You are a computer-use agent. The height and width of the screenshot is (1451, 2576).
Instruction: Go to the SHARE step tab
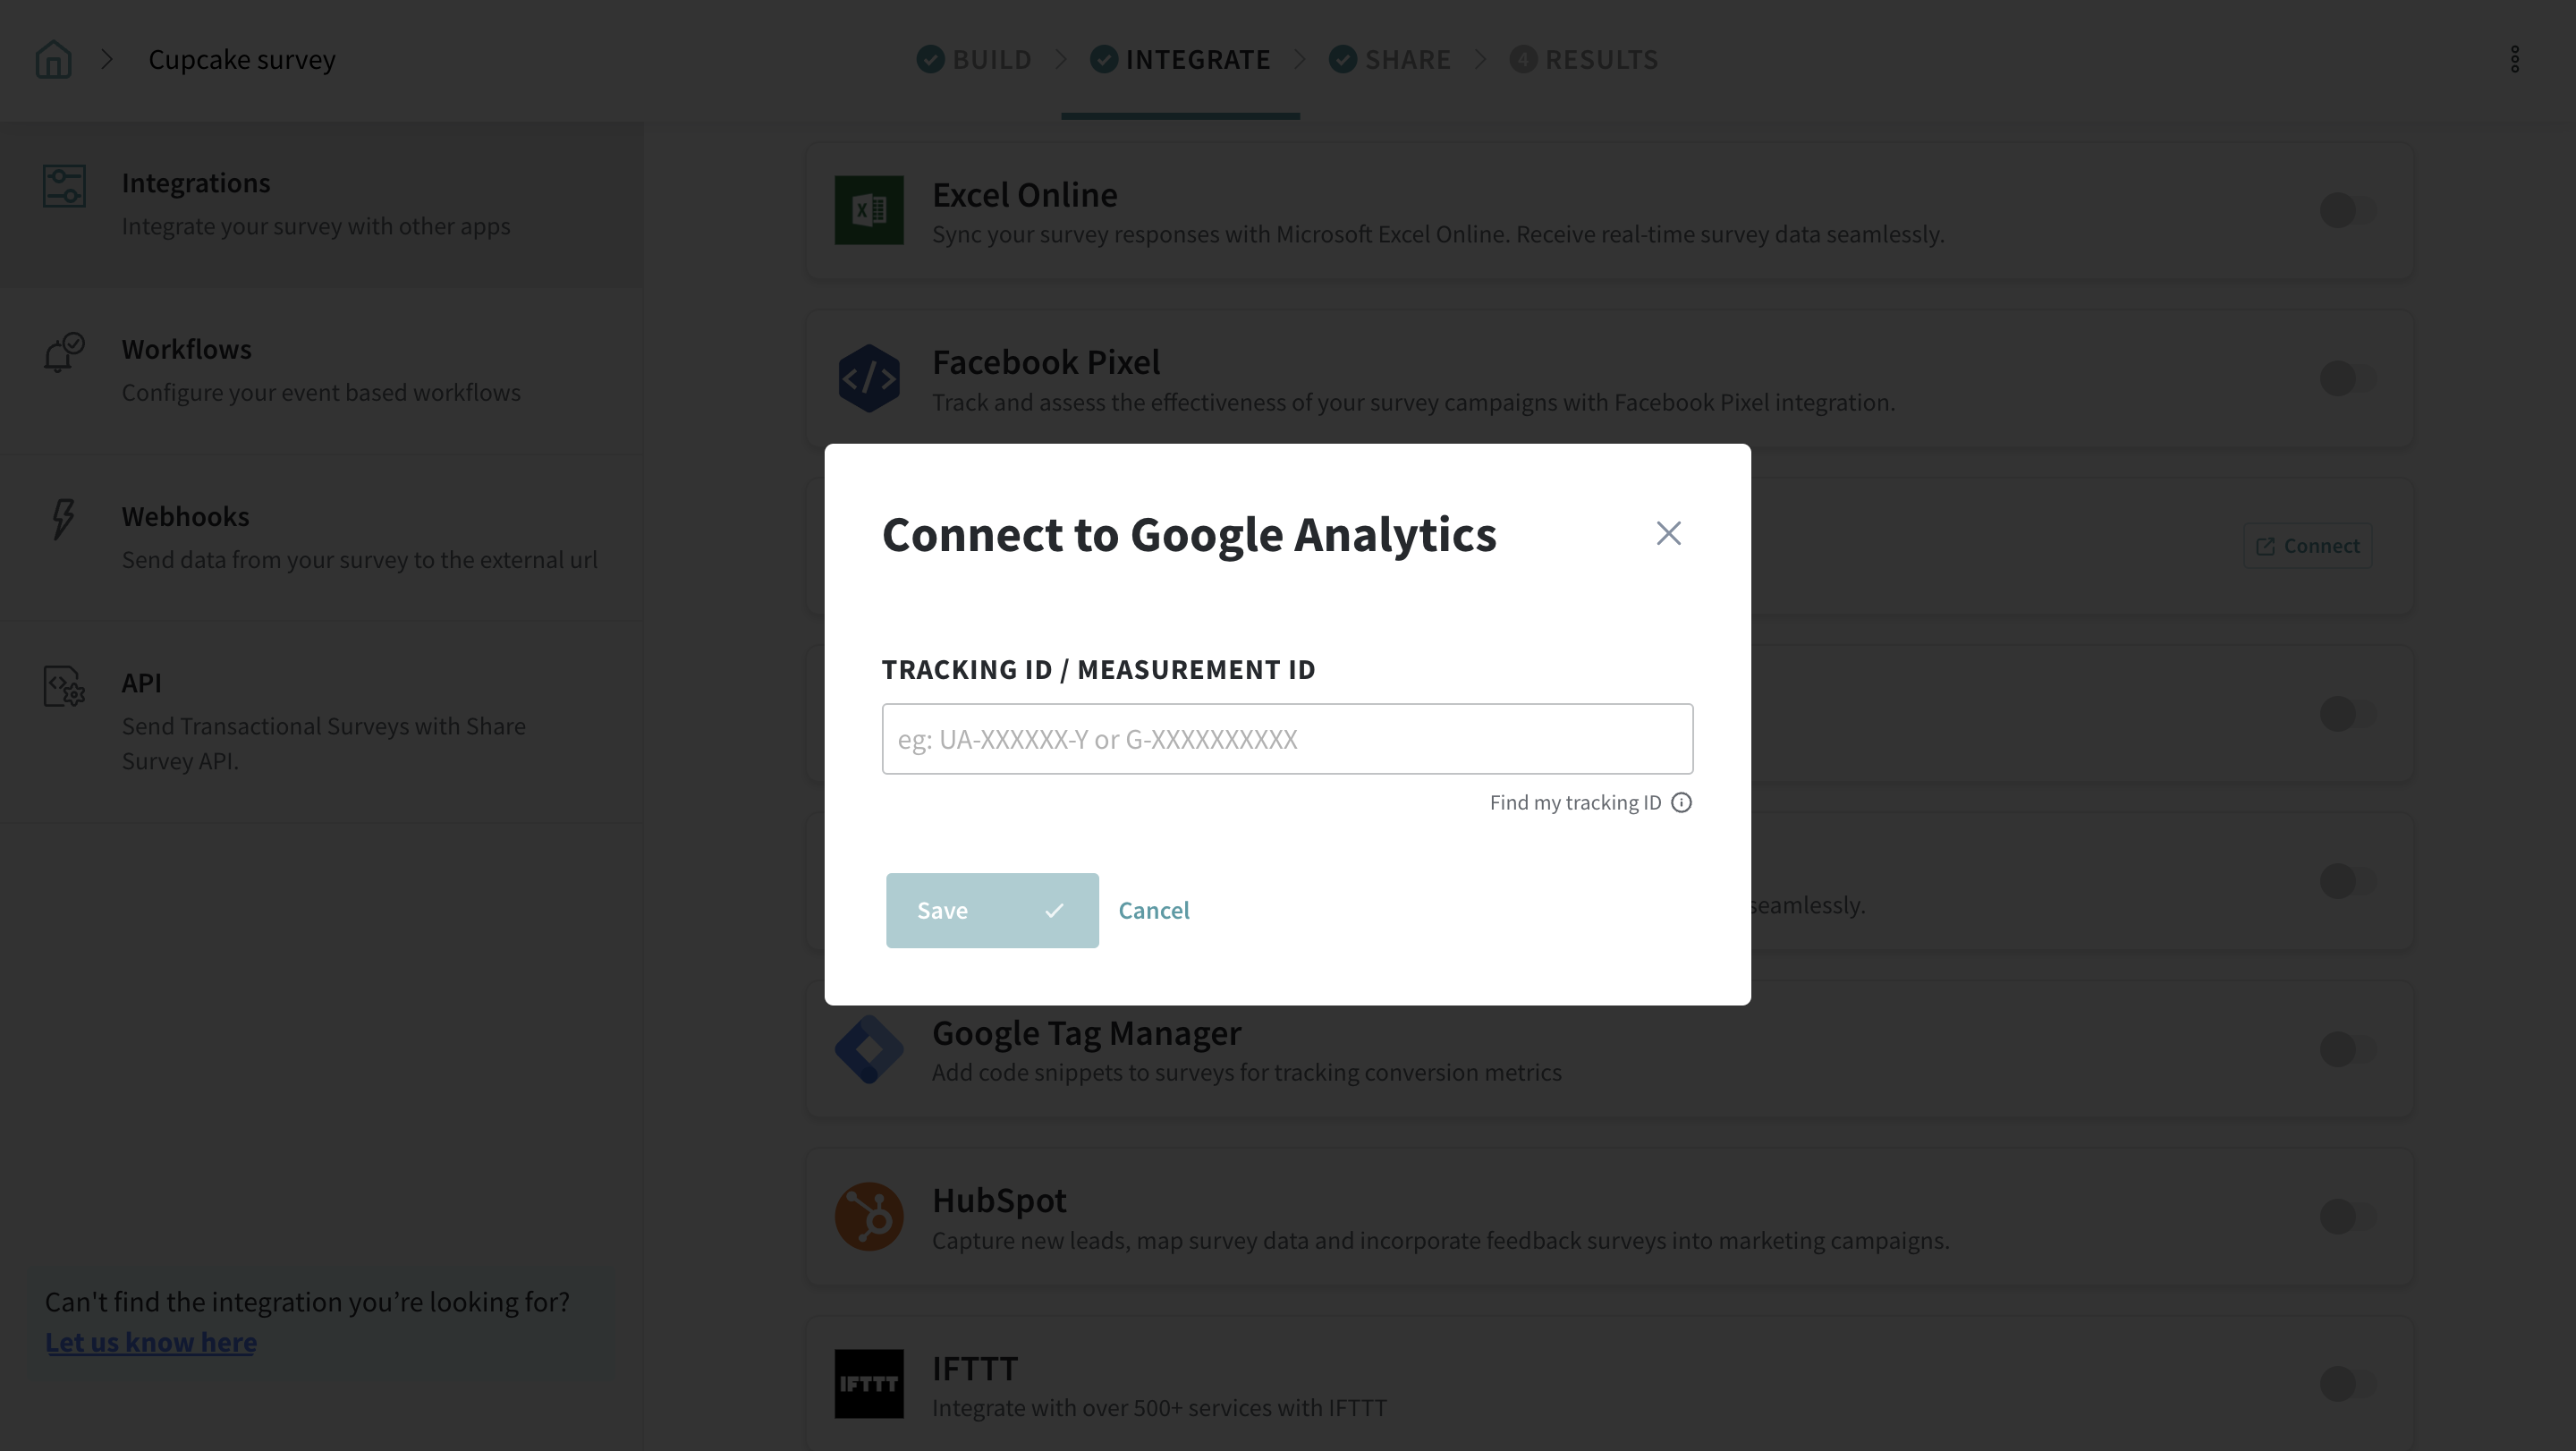(x=1391, y=59)
